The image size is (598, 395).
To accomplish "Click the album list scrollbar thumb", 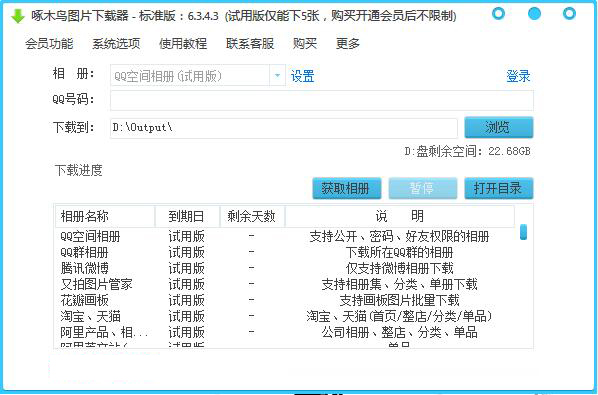I will 523,232.
